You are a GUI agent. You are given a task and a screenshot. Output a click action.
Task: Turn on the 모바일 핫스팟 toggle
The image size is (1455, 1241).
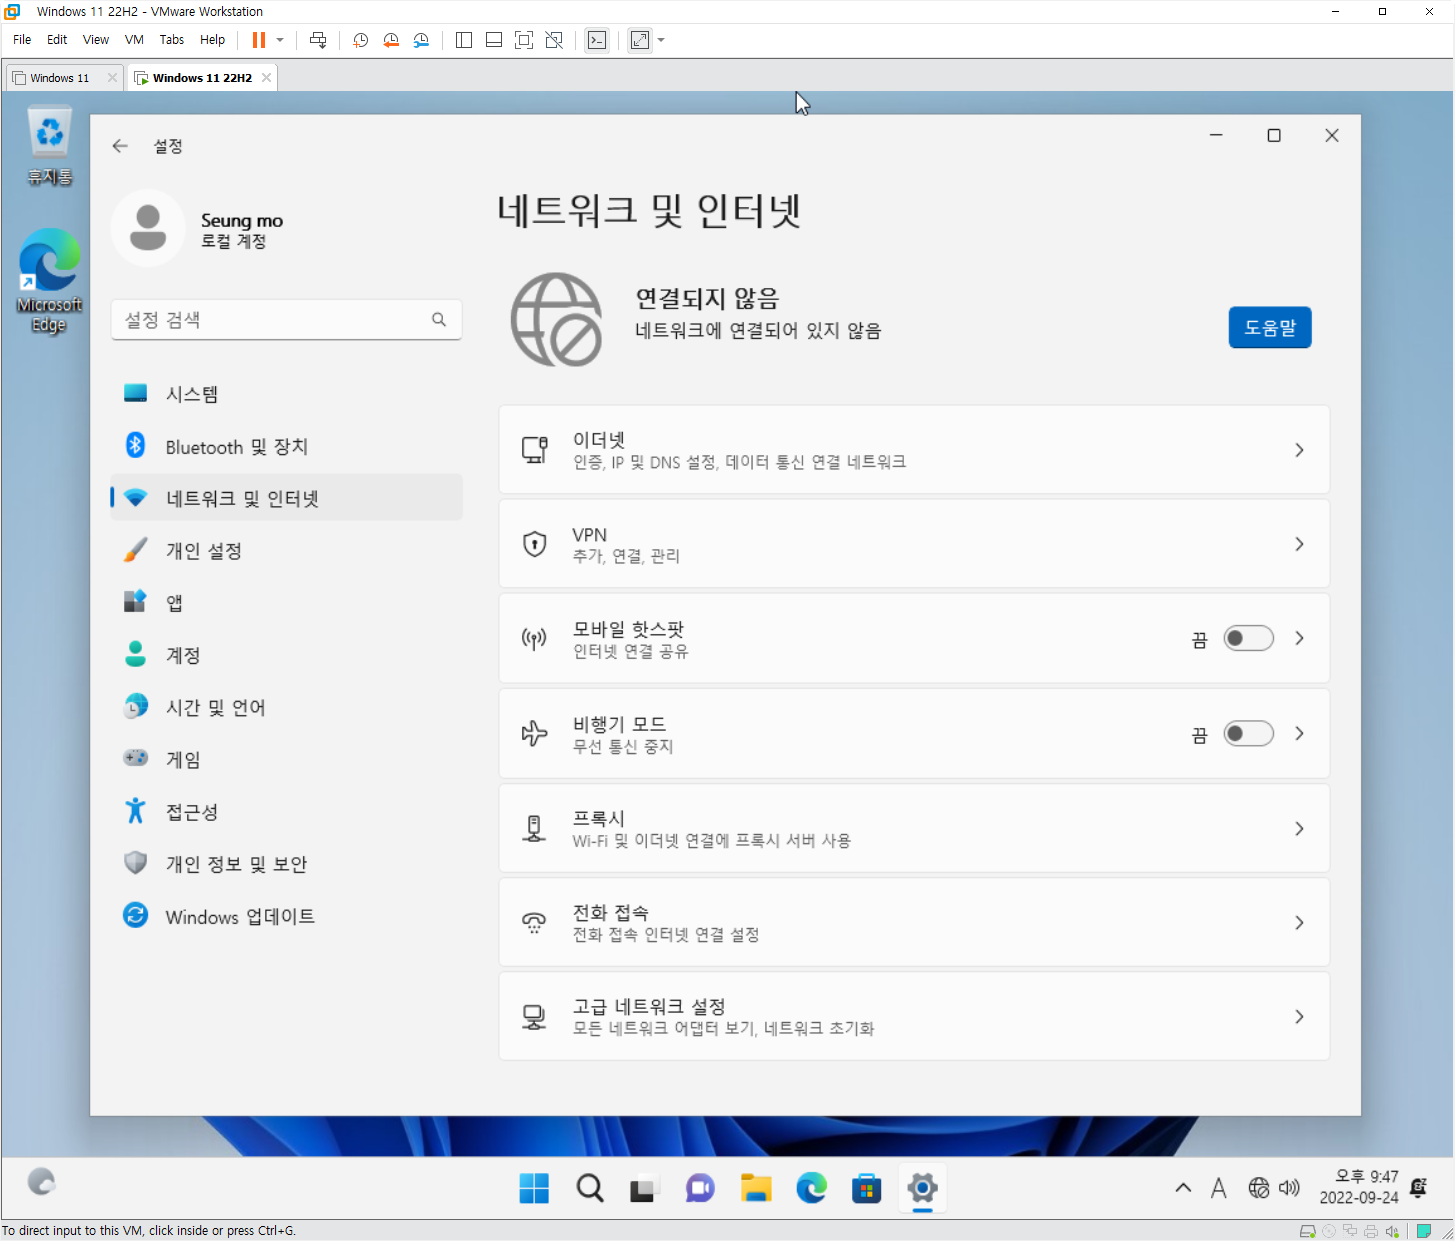coord(1249,638)
